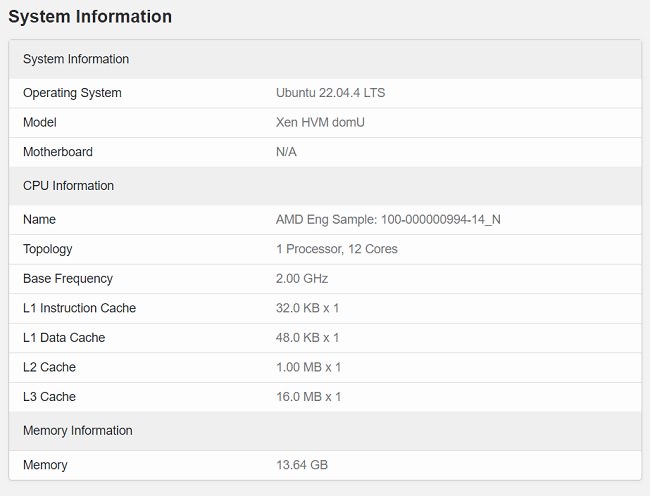
Task: Click the Topology row label
Action: tap(48, 249)
